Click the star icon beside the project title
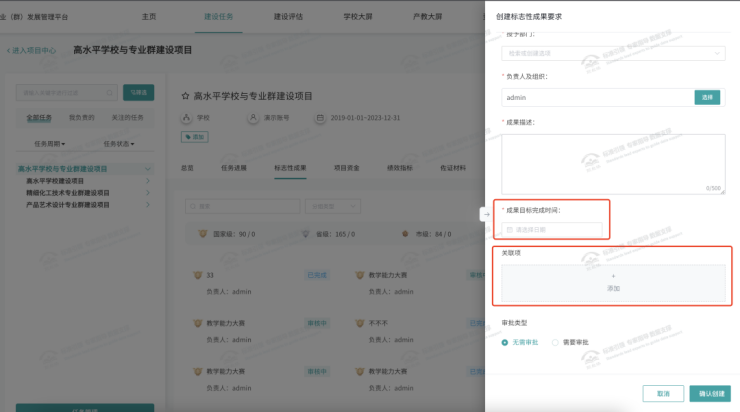The image size is (740, 412). (x=185, y=96)
